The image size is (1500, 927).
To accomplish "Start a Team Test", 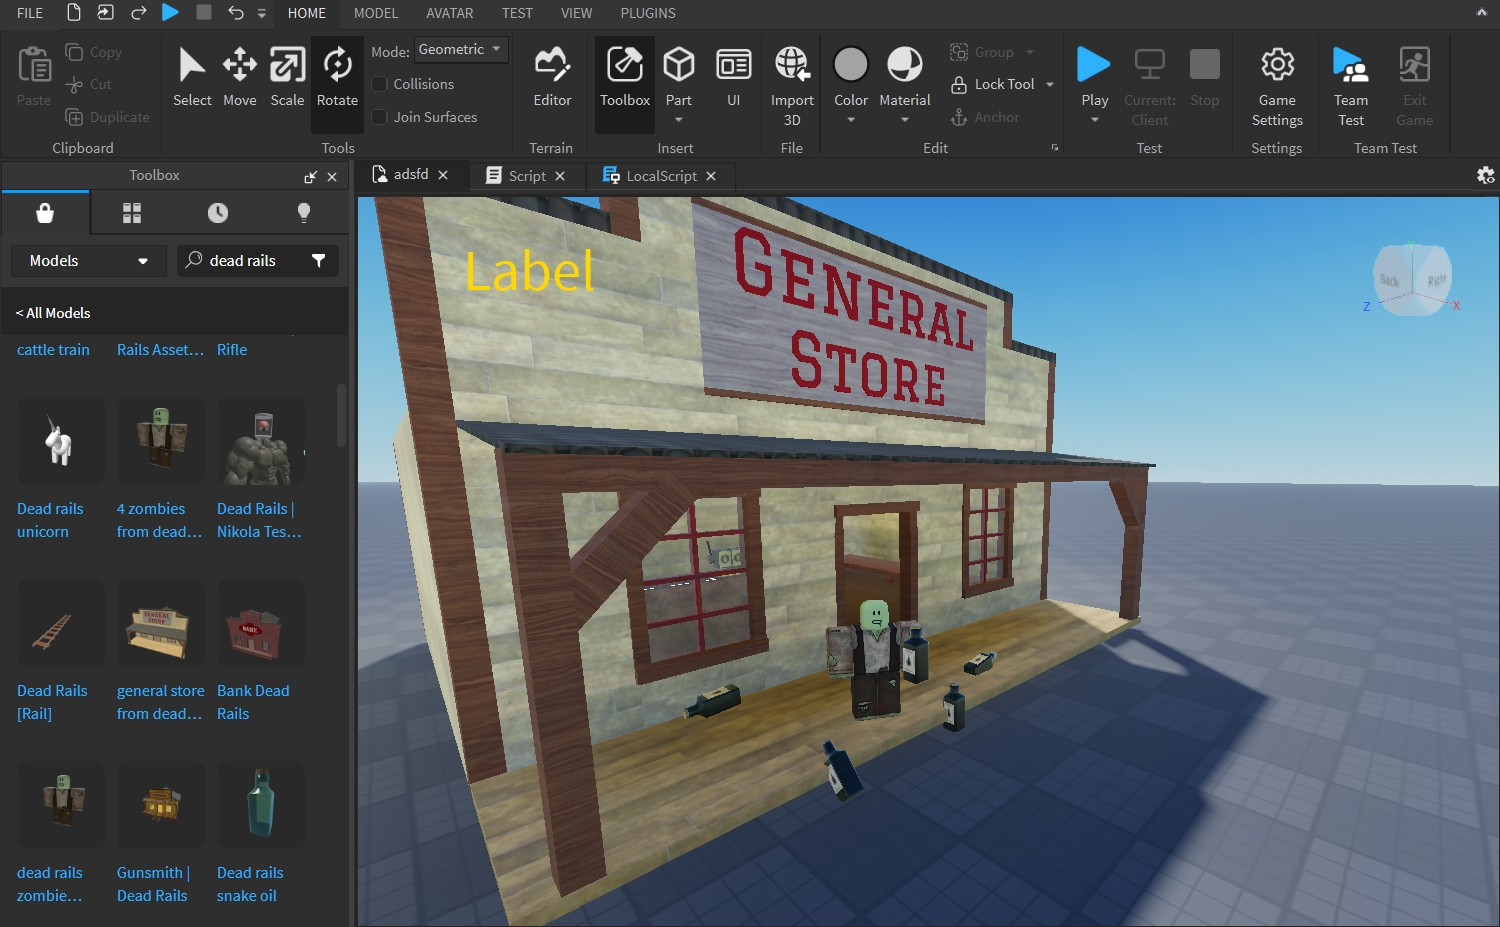I will pyautogui.click(x=1351, y=85).
